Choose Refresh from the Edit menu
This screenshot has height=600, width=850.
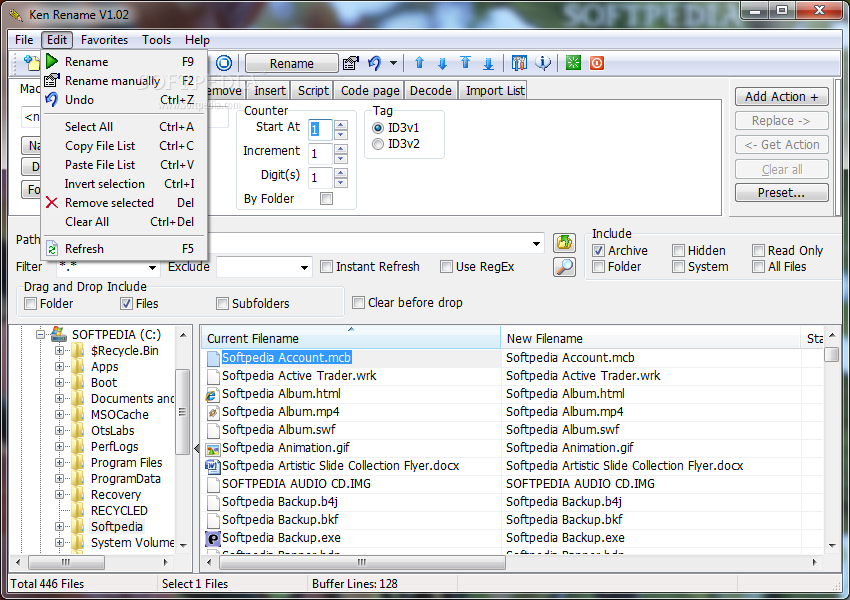point(124,249)
